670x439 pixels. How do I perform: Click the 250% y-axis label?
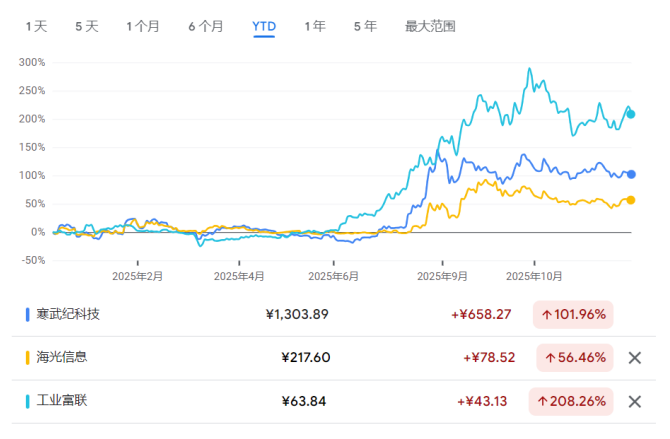coord(32,91)
